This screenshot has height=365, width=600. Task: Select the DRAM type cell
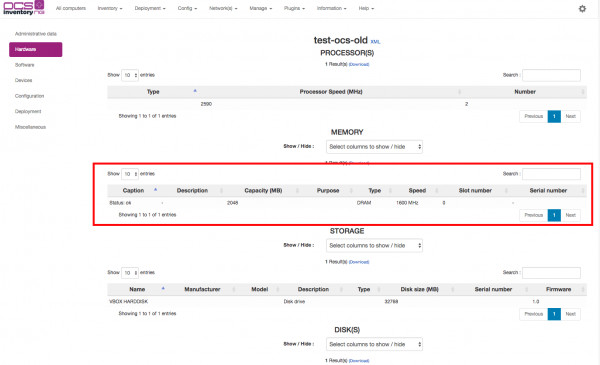coord(364,203)
